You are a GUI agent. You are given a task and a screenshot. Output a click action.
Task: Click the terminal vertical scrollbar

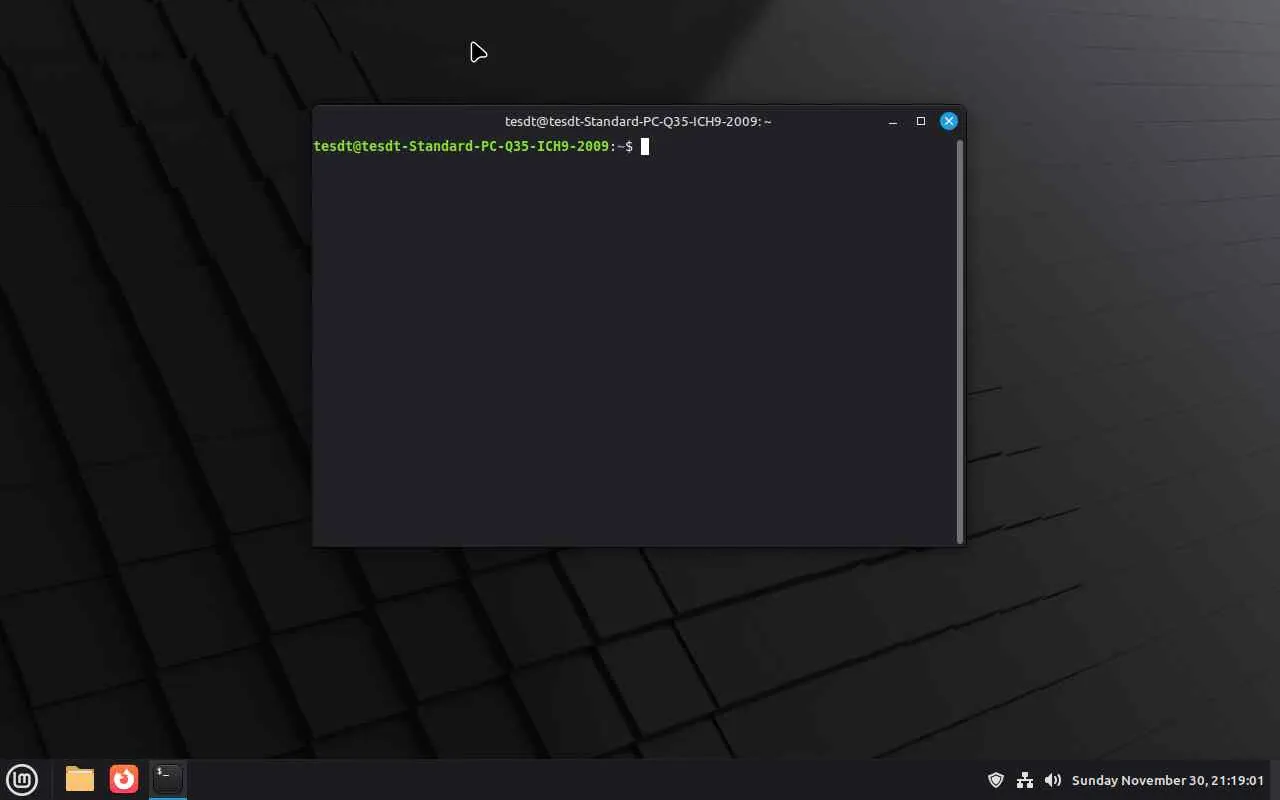point(961,341)
